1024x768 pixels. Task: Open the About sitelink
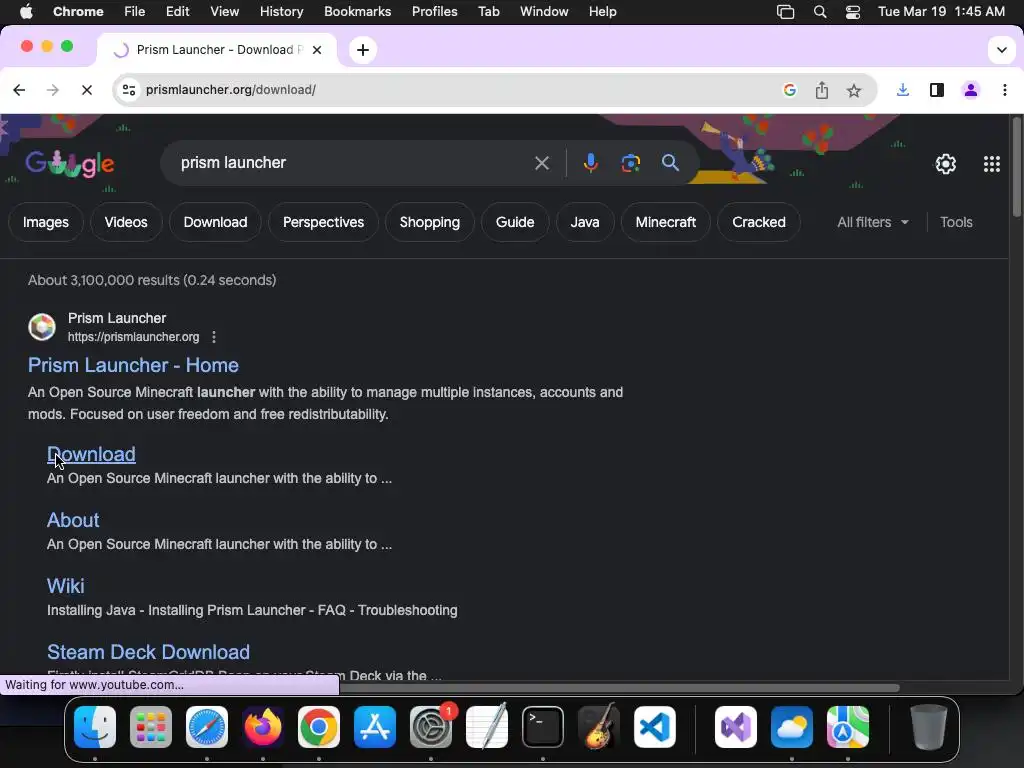coord(73,520)
